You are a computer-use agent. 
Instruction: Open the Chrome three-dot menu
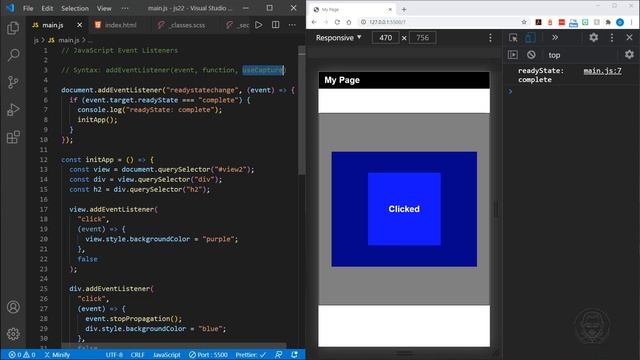632,22
